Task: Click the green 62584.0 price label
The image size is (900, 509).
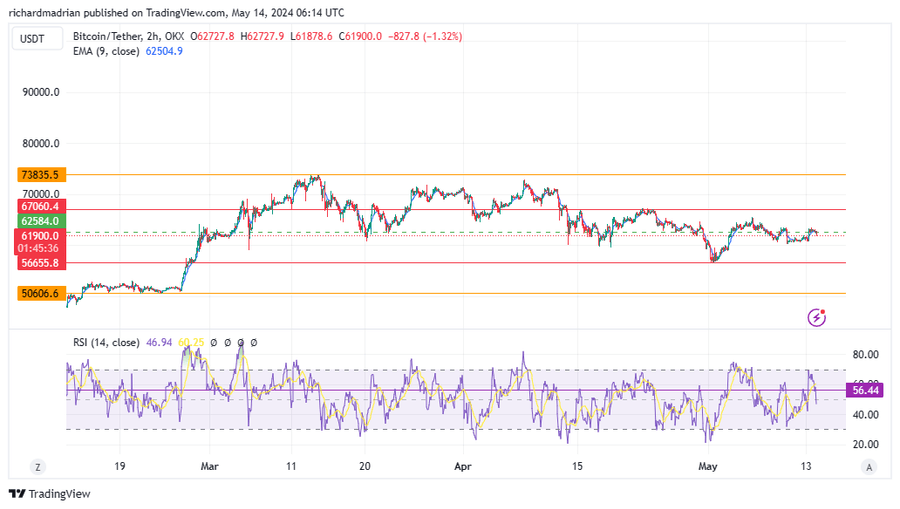Action: (x=40, y=221)
